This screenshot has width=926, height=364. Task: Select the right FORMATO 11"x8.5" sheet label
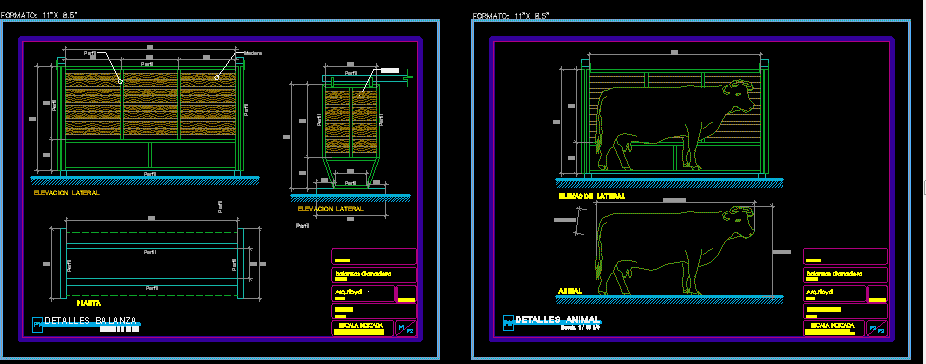click(x=511, y=16)
